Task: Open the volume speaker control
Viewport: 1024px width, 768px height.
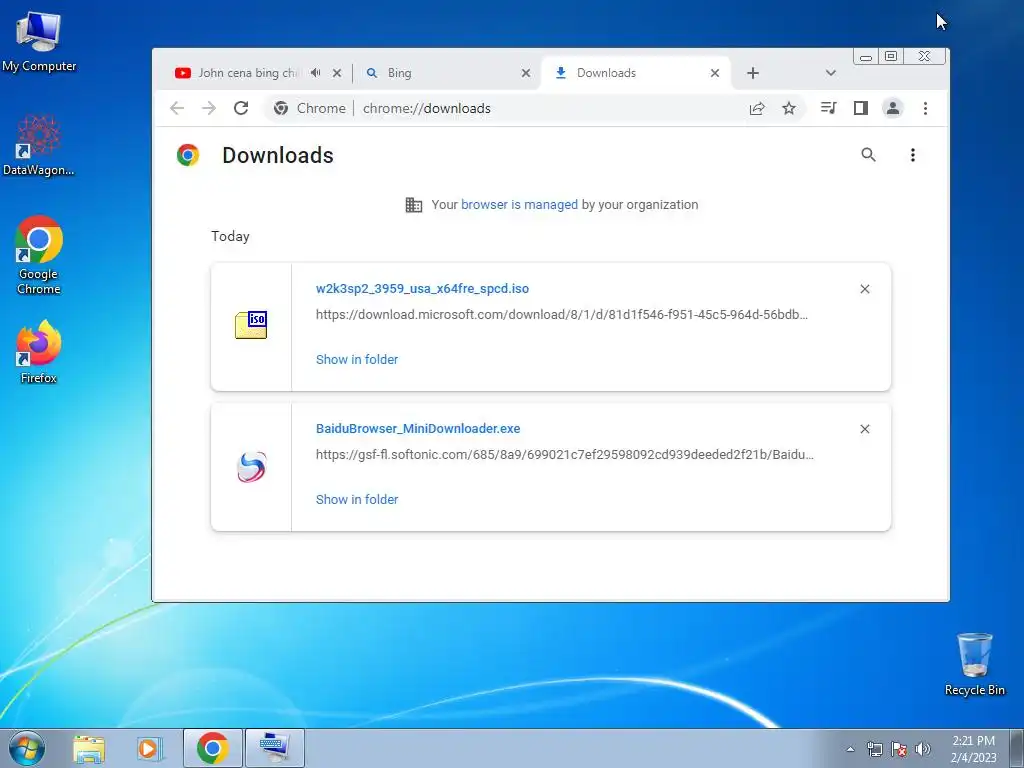Action: 923,749
